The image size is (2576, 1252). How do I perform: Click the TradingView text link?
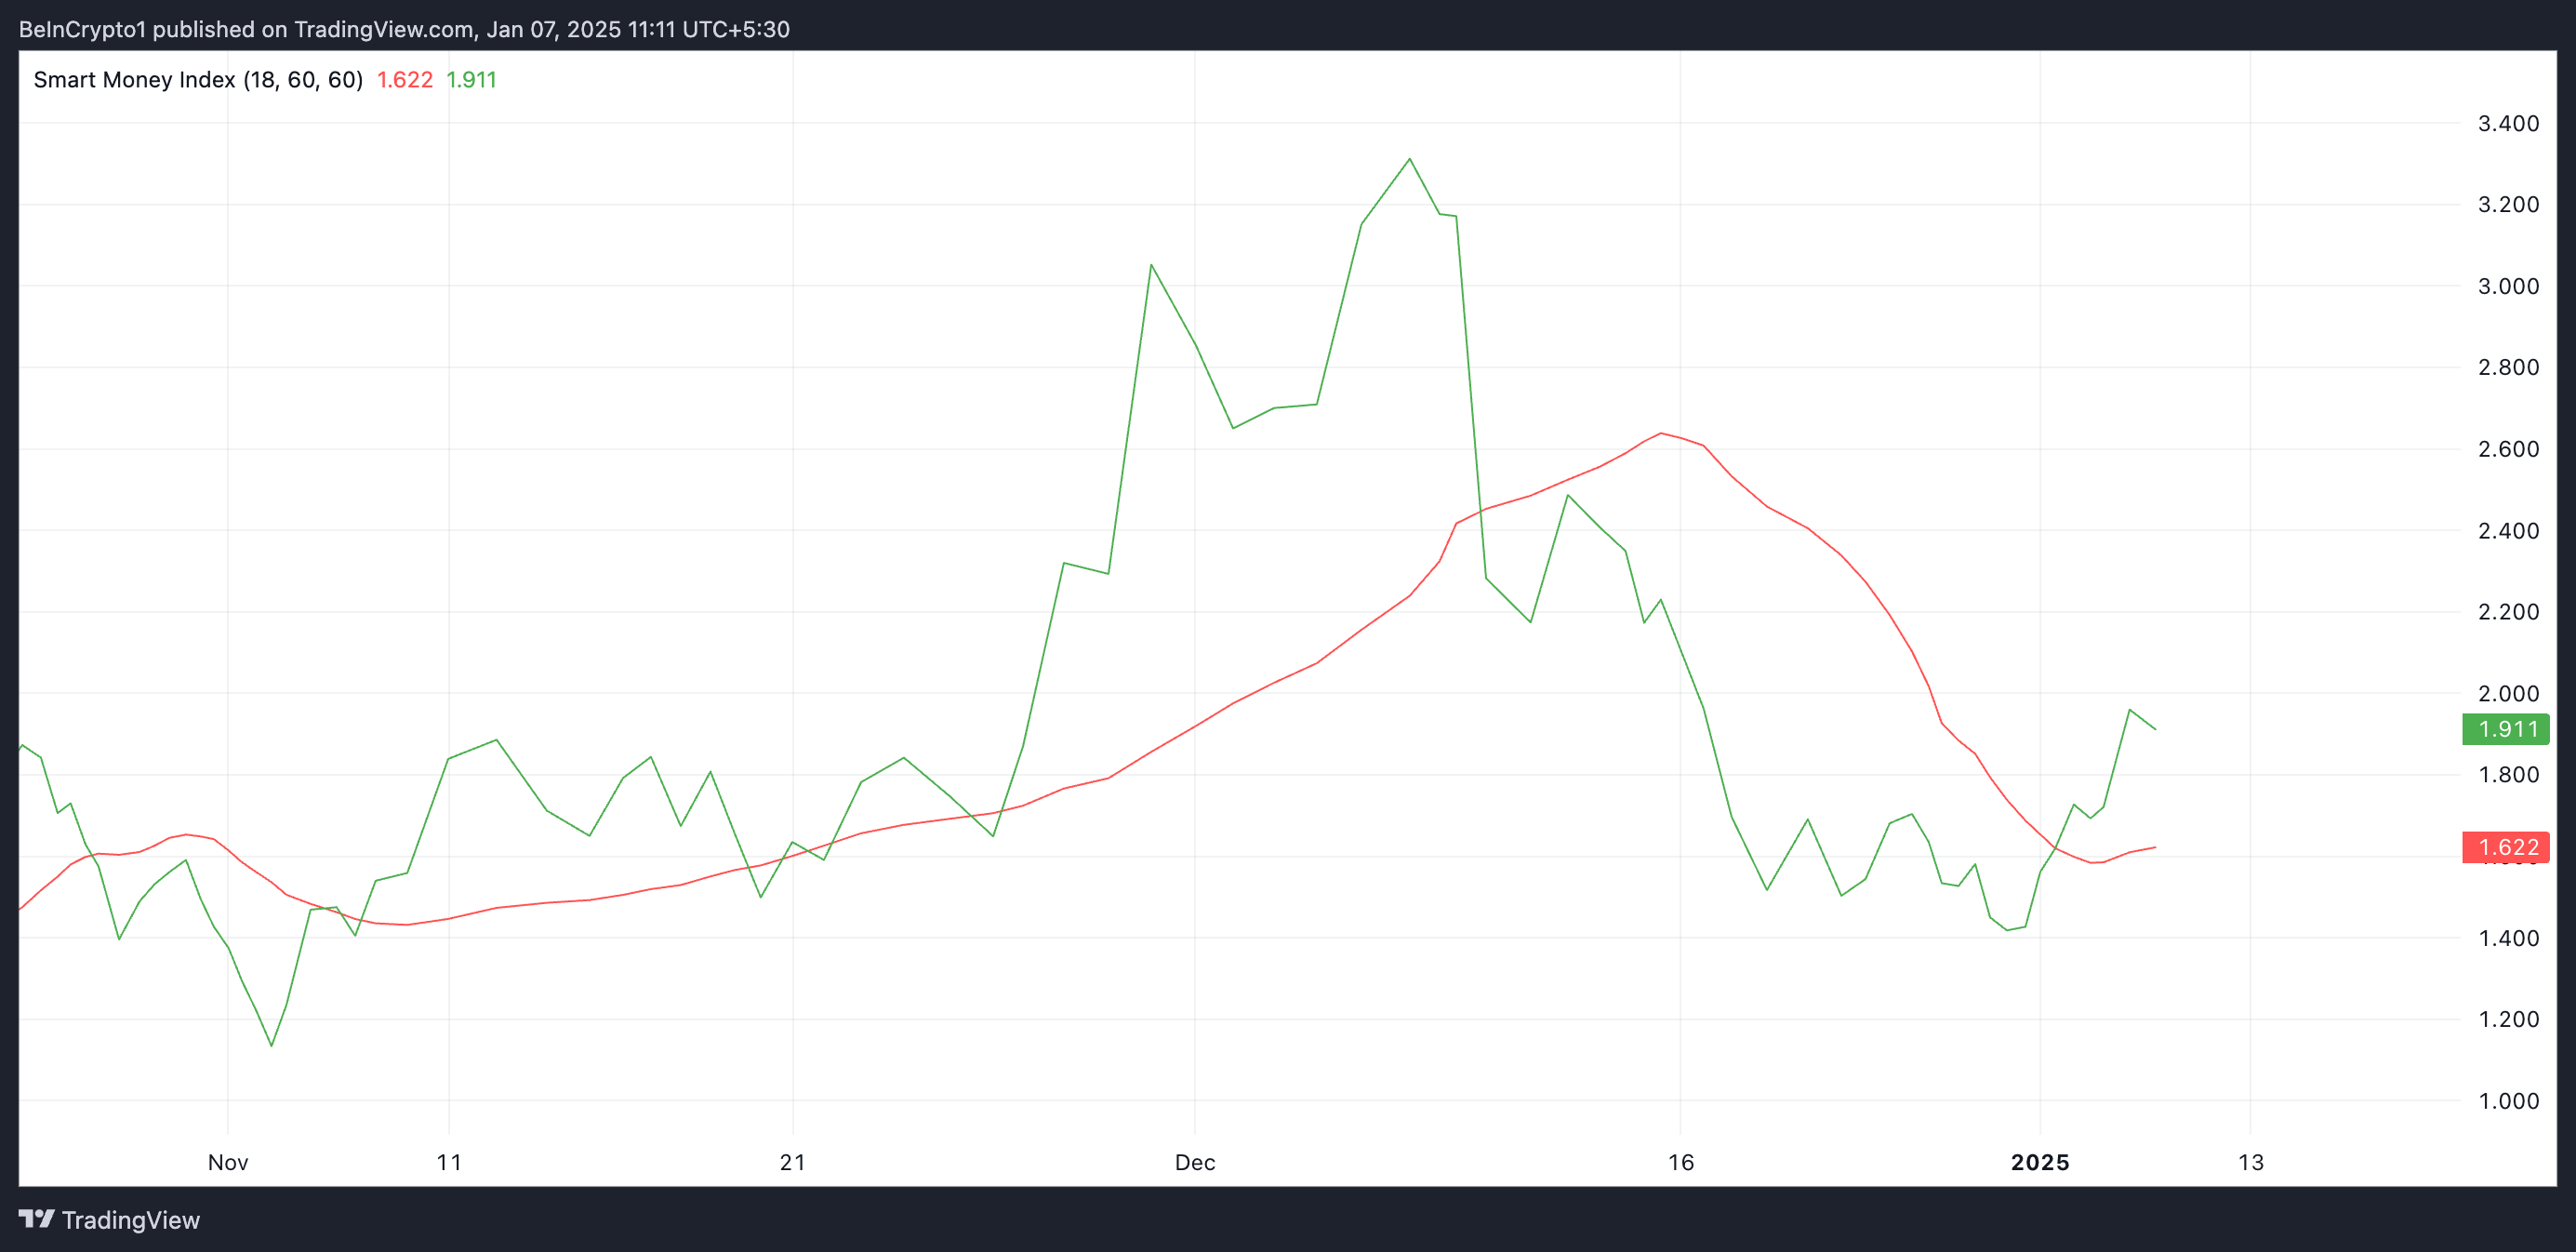[130, 1220]
